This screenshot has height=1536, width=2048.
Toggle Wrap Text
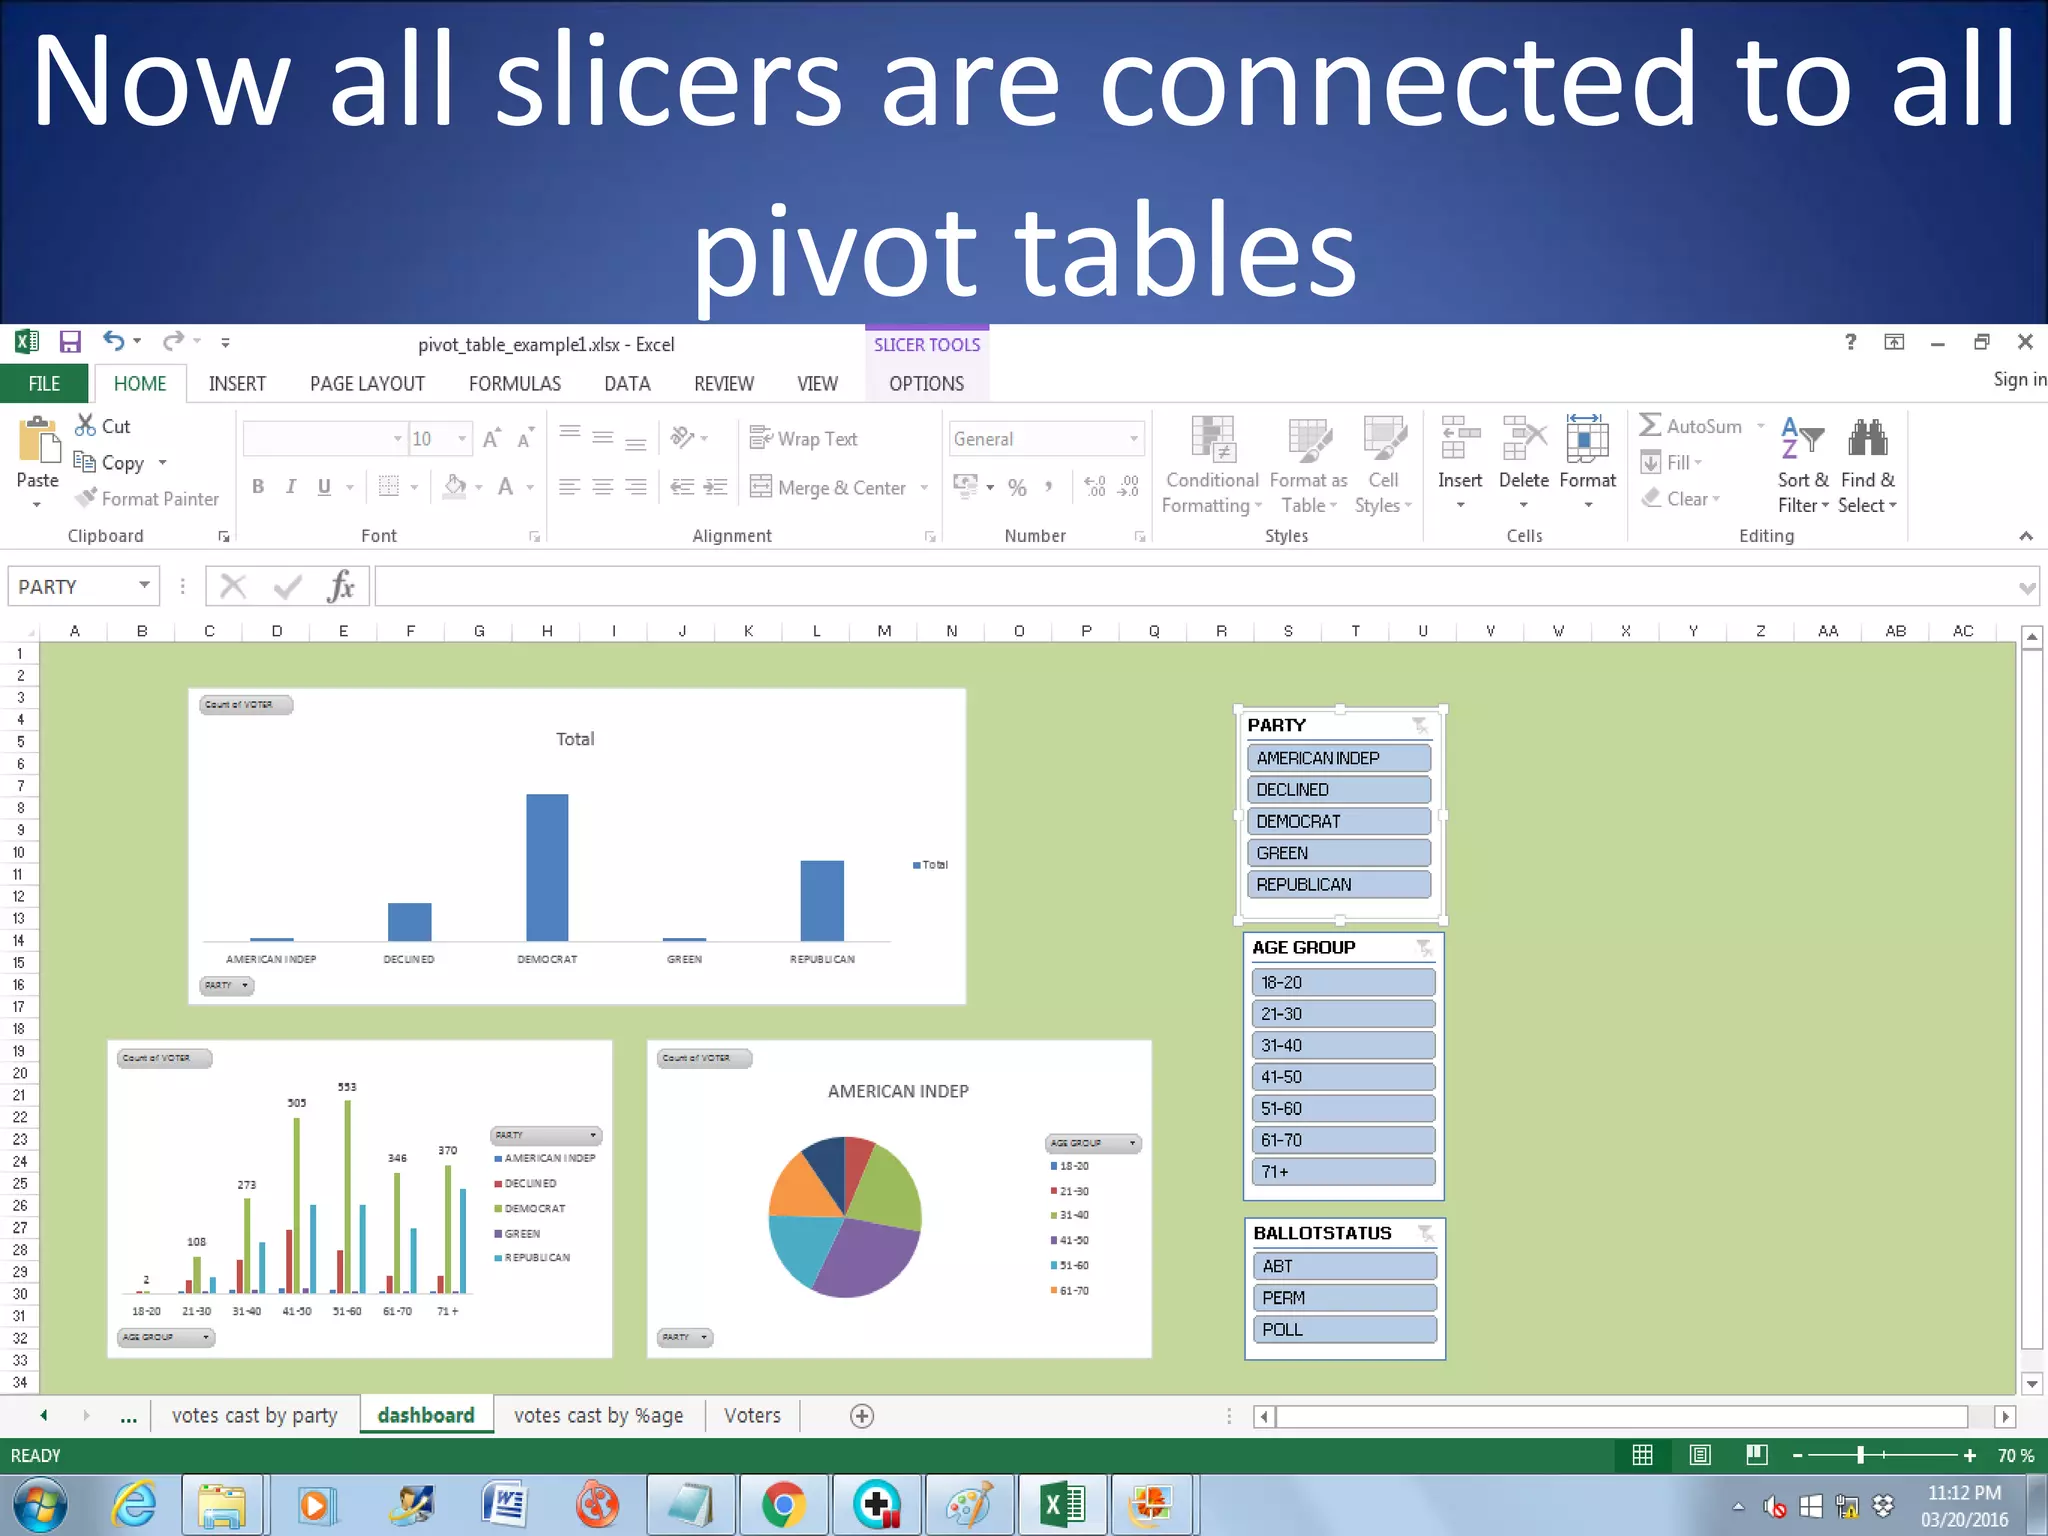pyautogui.click(x=804, y=438)
